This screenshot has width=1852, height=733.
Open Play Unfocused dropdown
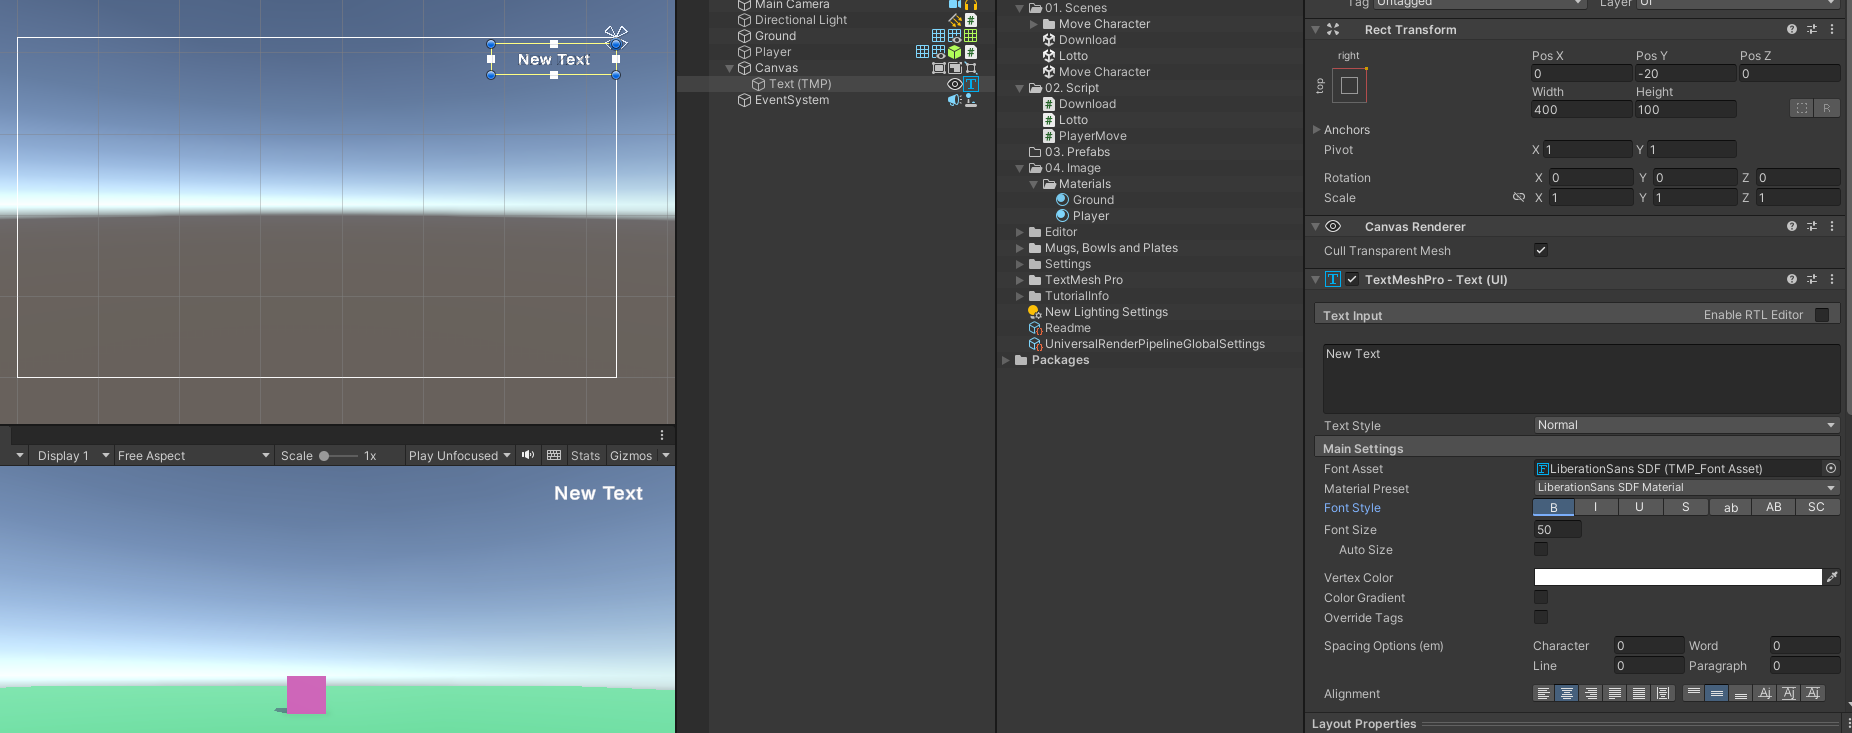tap(460, 455)
